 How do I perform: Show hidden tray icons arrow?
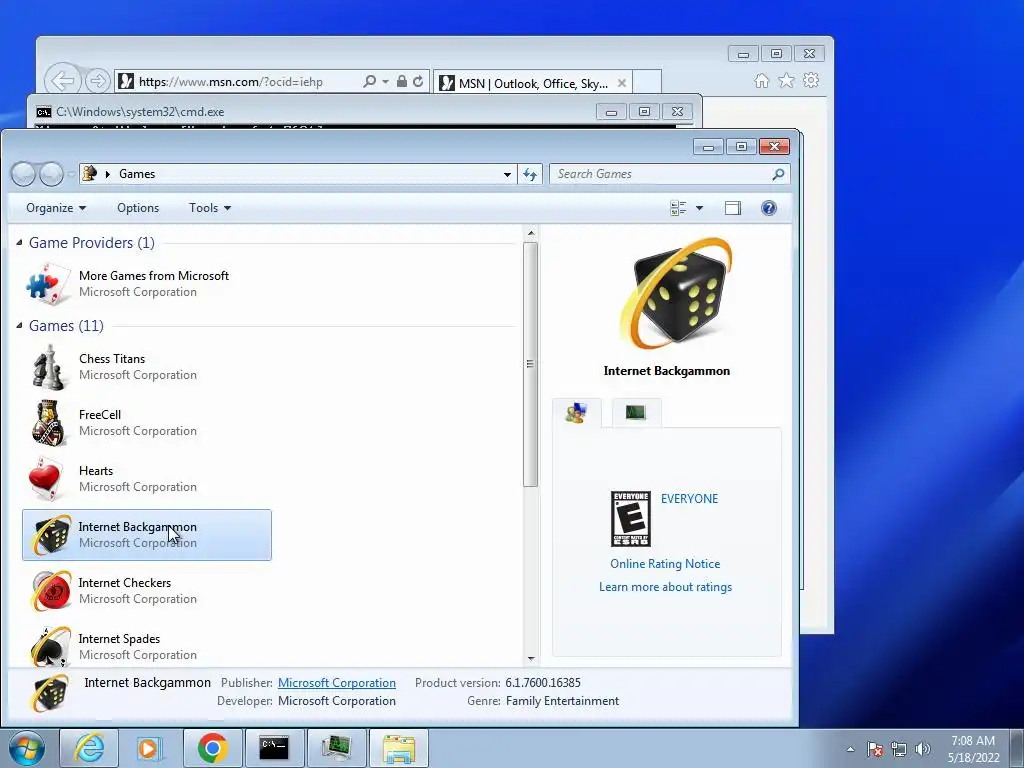click(850, 749)
